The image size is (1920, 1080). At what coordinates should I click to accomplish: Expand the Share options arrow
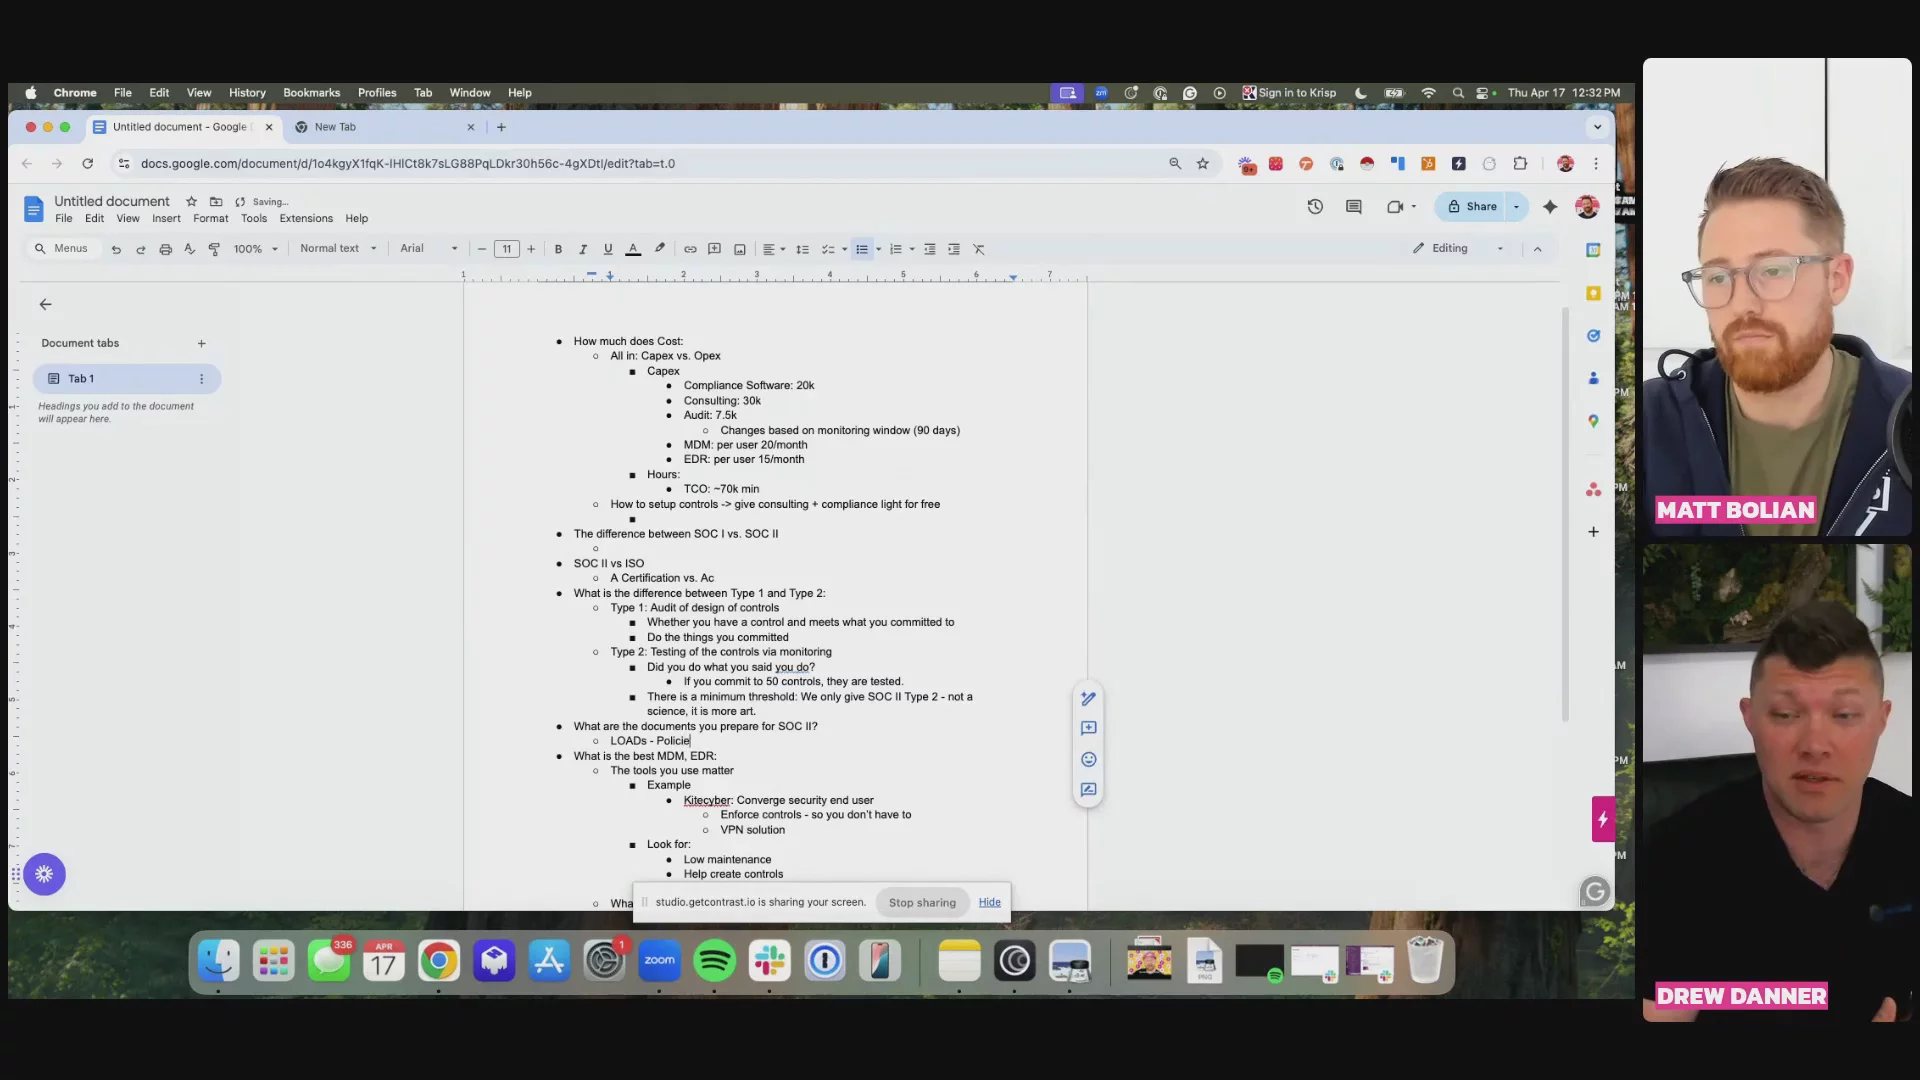[1517, 207]
